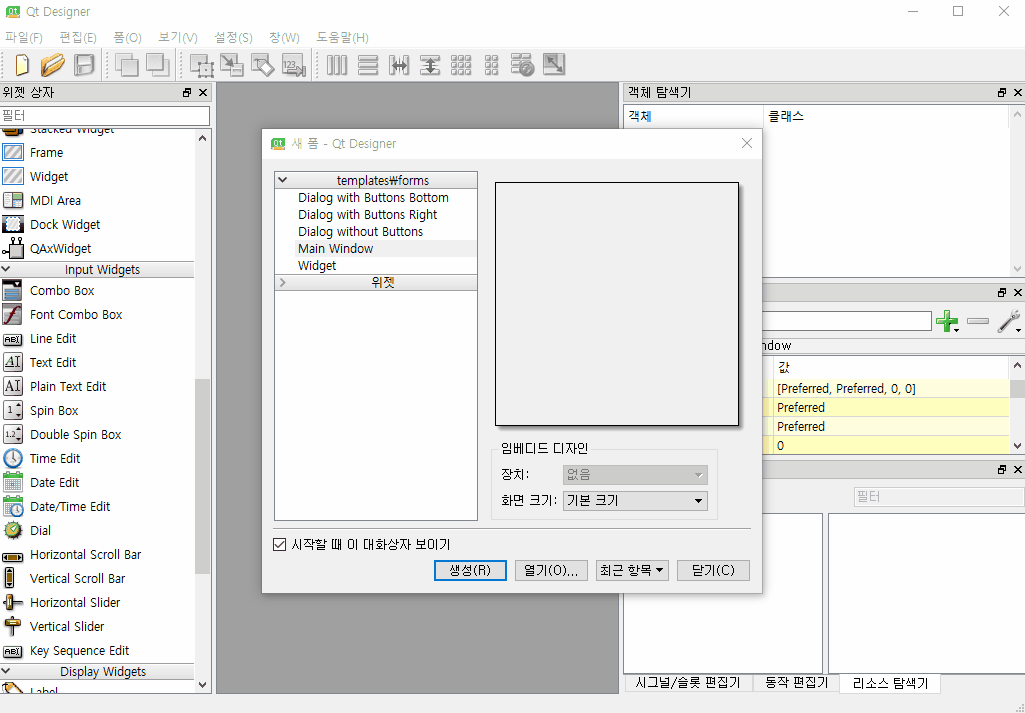Pick the Combo Box widget icon
Viewport: 1025px width, 713px height.
(x=12, y=291)
